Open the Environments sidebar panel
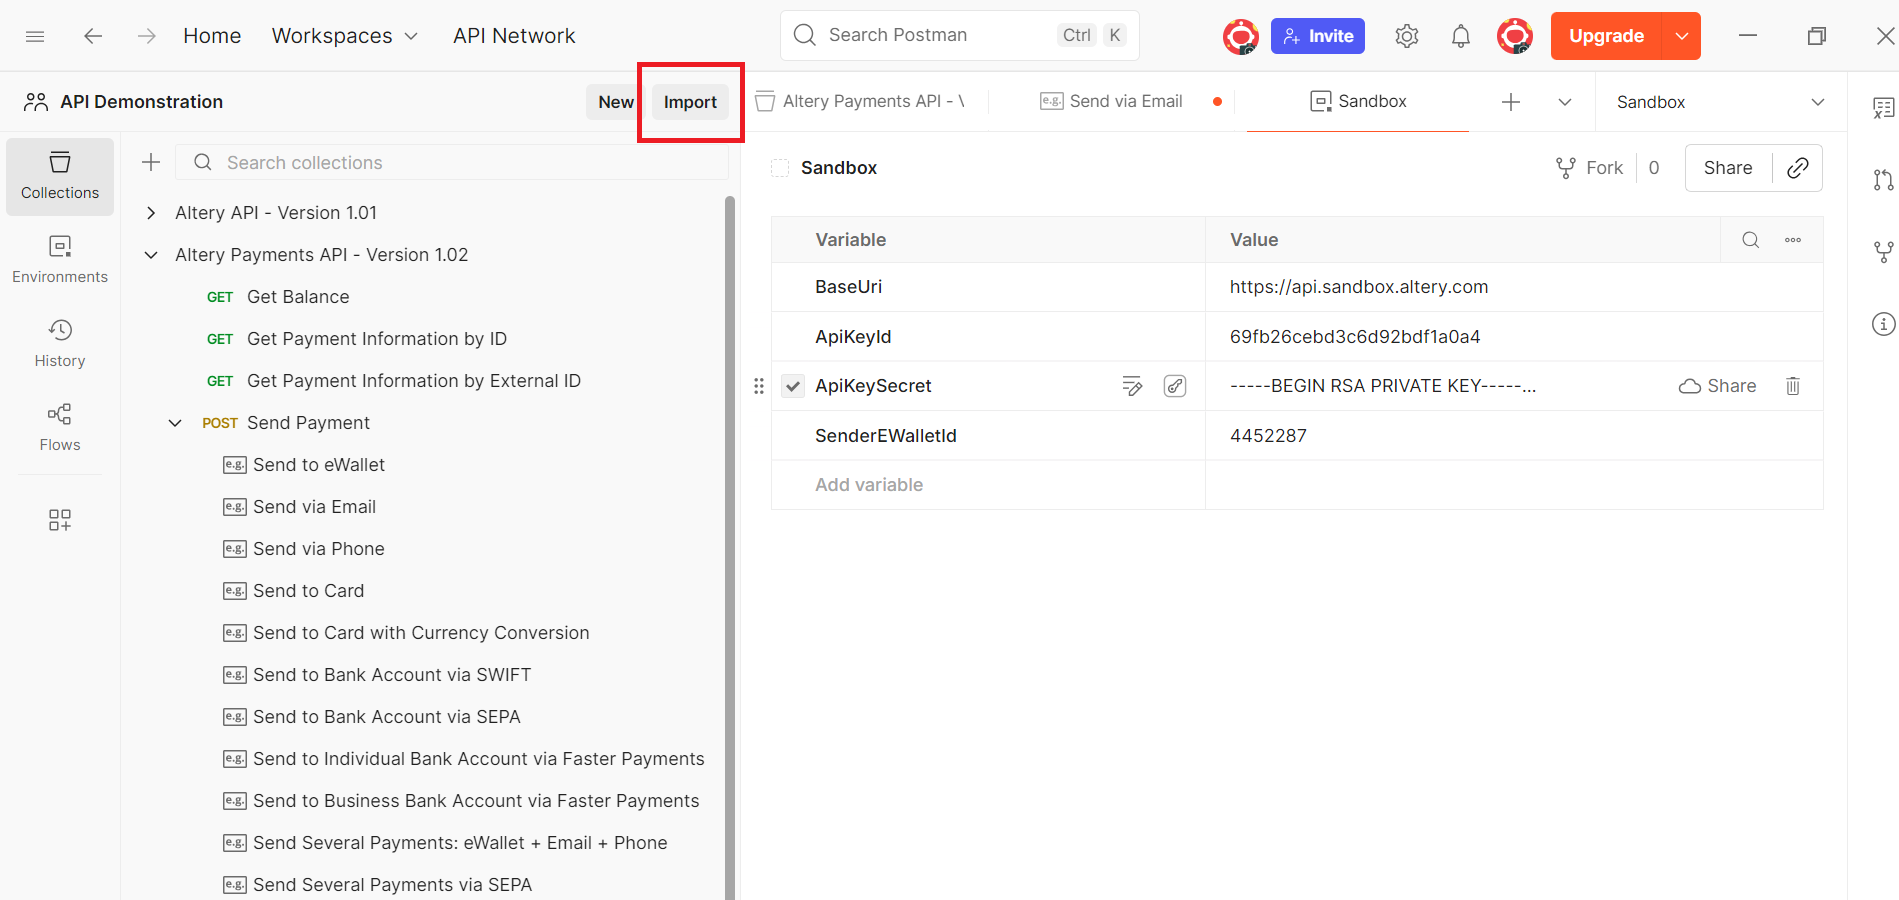The image size is (1899, 900). click(60, 260)
